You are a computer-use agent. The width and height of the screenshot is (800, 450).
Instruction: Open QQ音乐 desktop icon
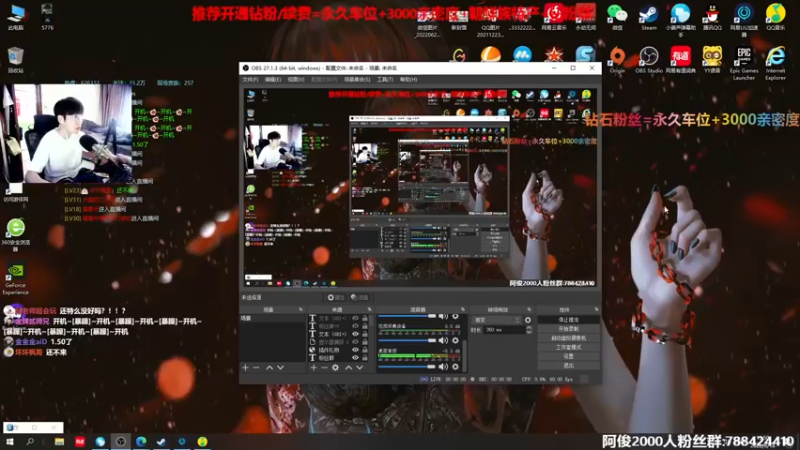(x=775, y=17)
